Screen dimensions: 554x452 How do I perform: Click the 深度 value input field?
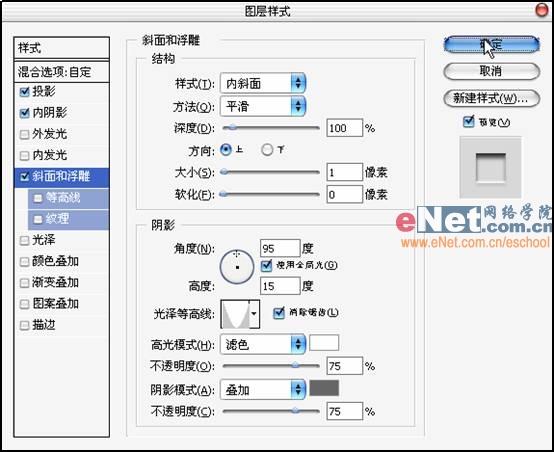pos(344,128)
